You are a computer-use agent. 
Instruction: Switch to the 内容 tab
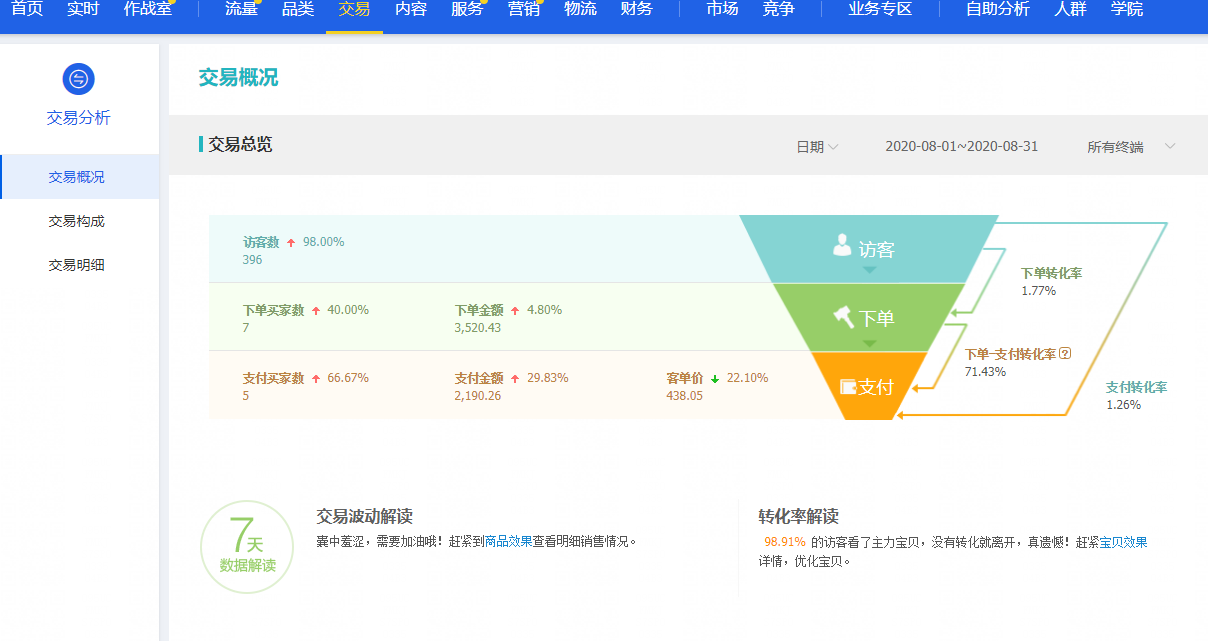click(411, 10)
